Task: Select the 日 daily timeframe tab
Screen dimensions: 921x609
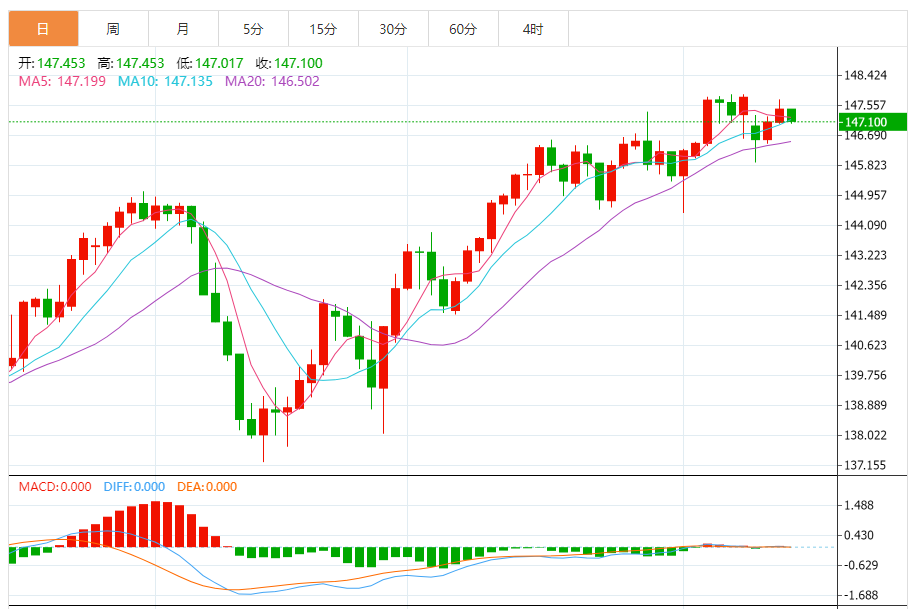Action: [43, 29]
